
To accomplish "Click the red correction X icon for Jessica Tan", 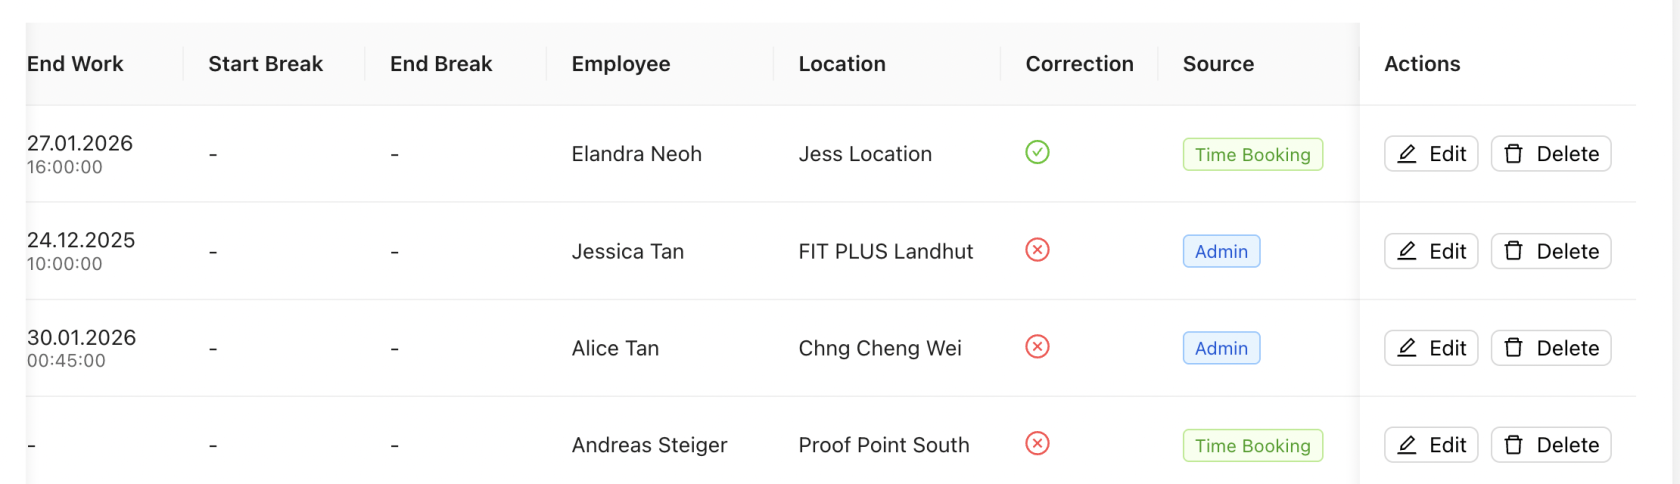I will pyautogui.click(x=1037, y=250).
